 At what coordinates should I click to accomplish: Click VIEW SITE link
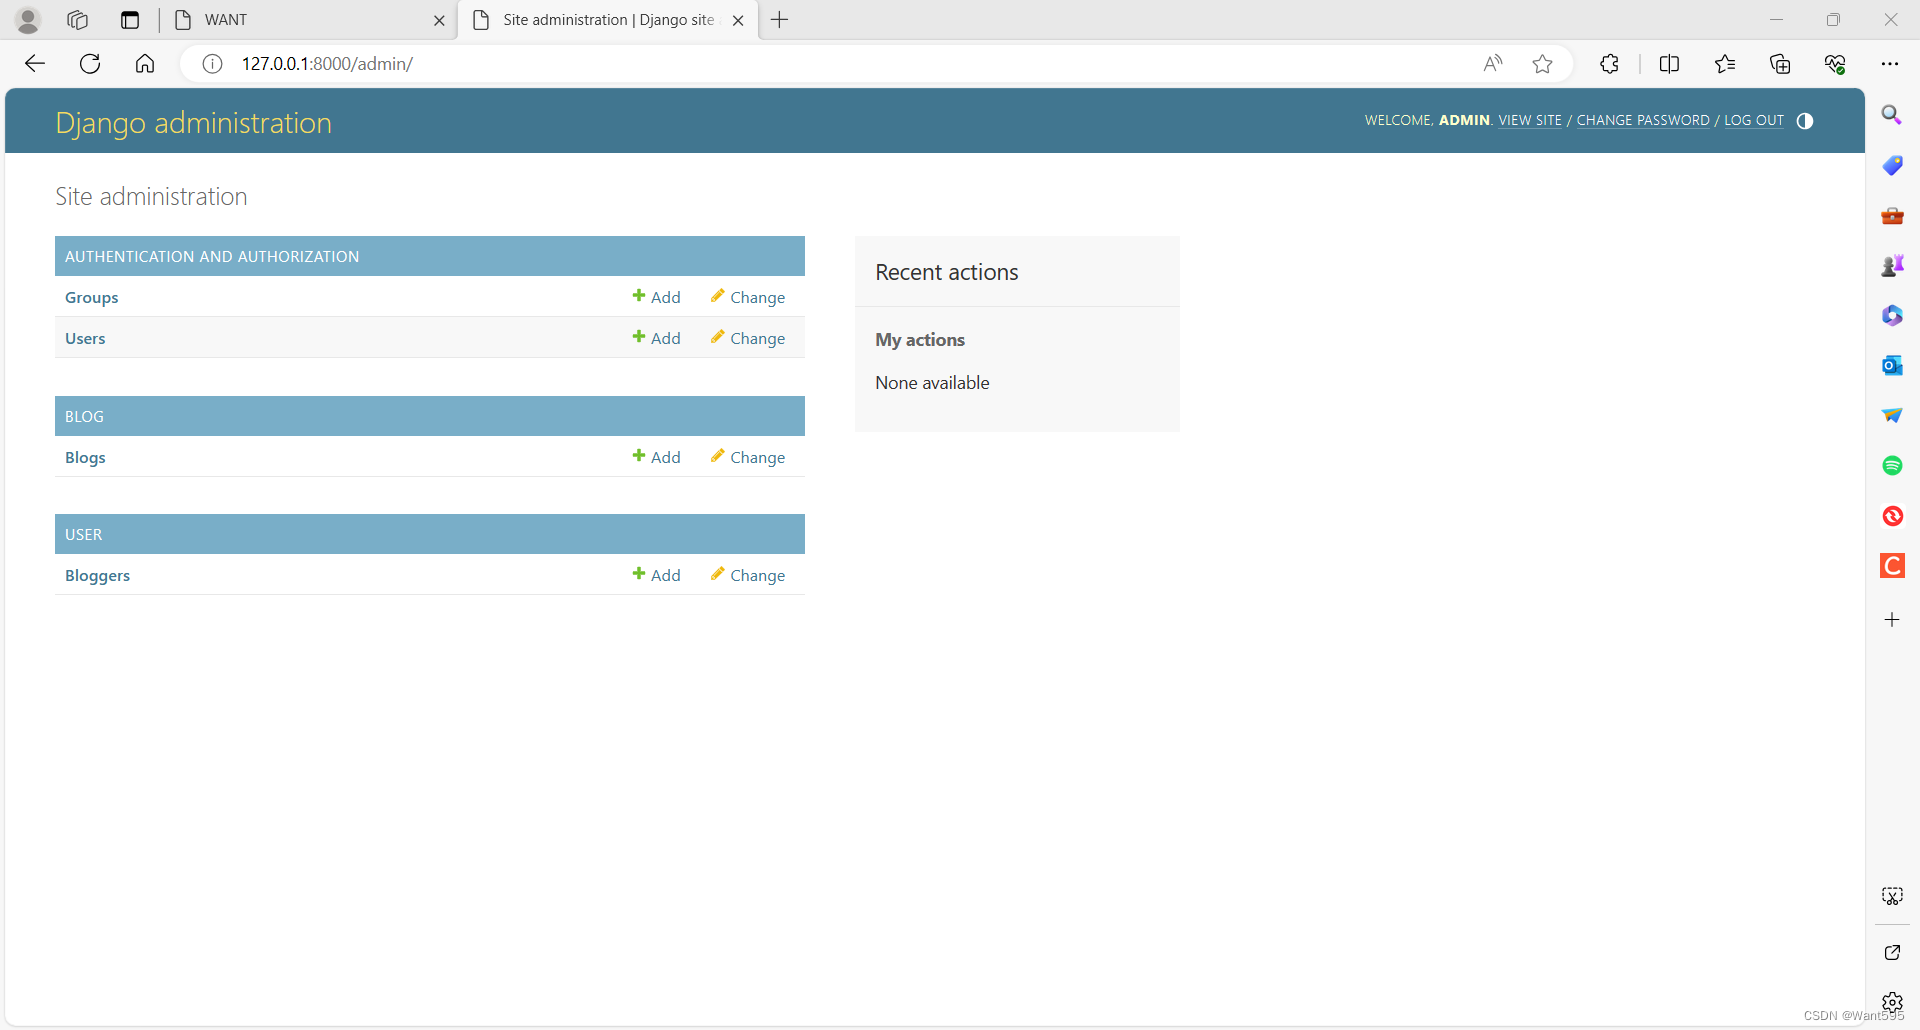pyautogui.click(x=1530, y=120)
